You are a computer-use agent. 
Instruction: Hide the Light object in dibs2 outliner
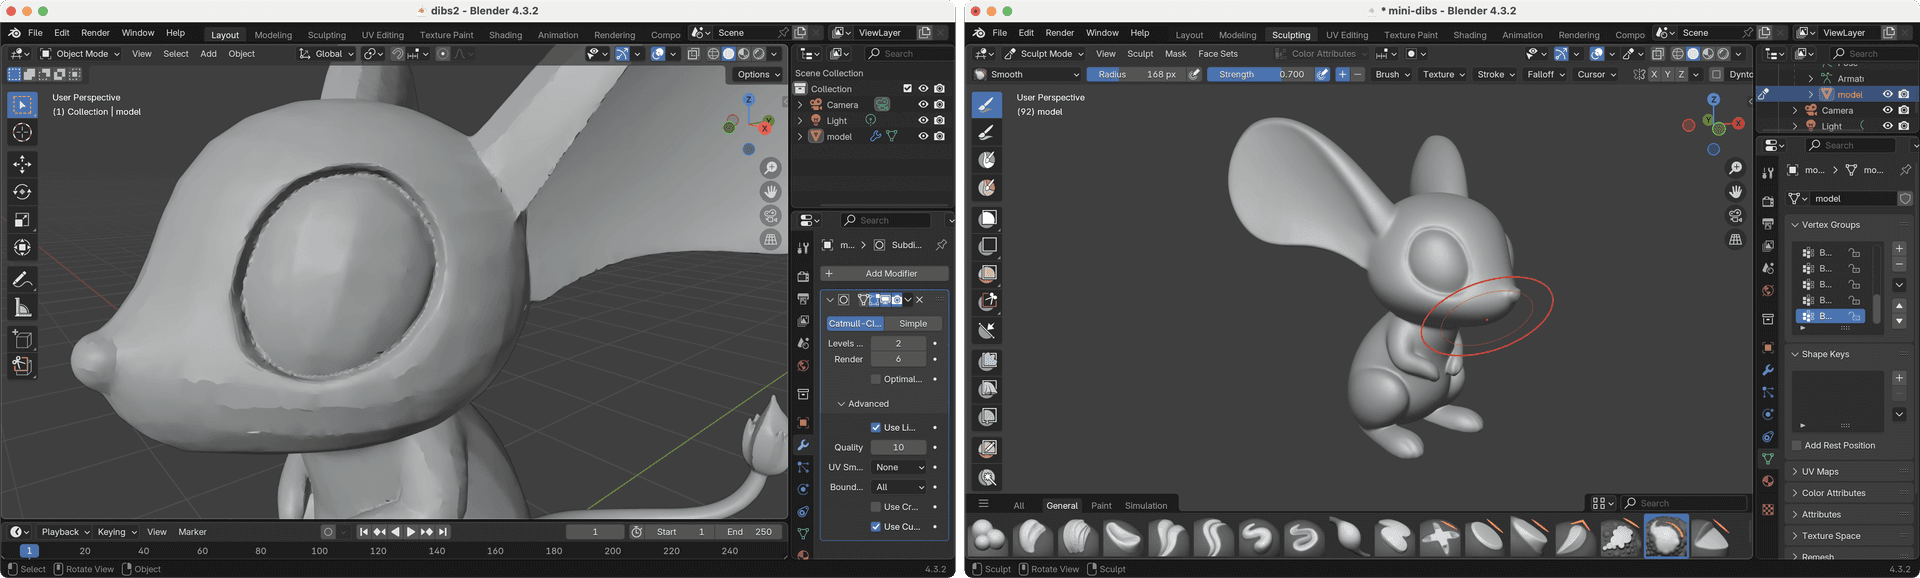coord(923,121)
